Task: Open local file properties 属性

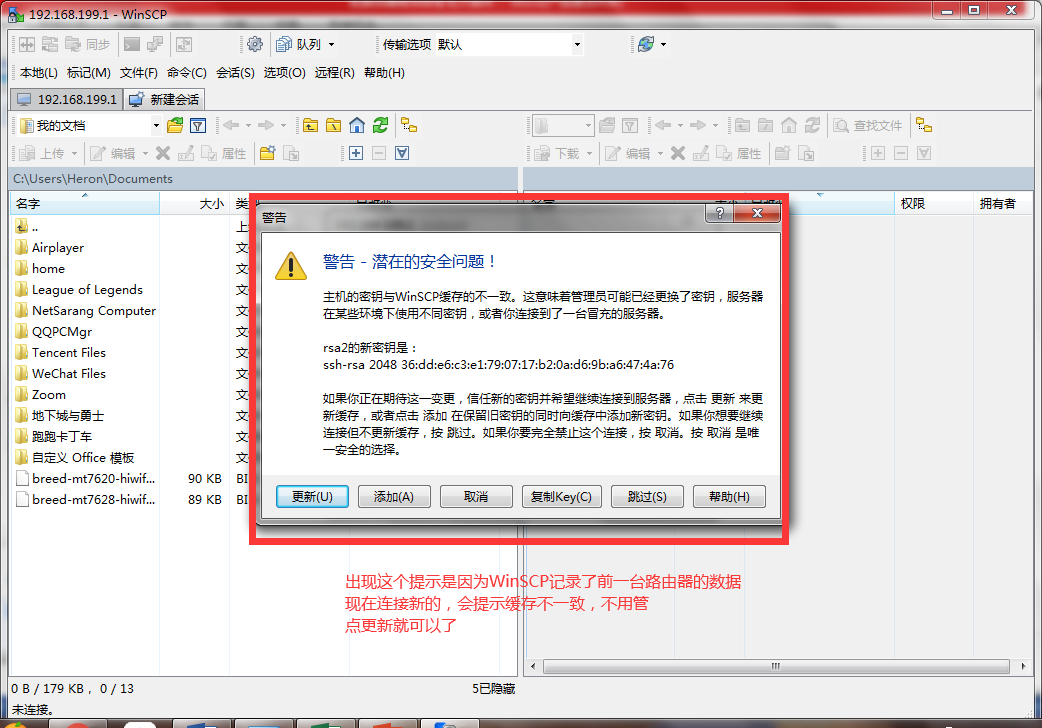Action: pyautogui.click(x=224, y=154)
